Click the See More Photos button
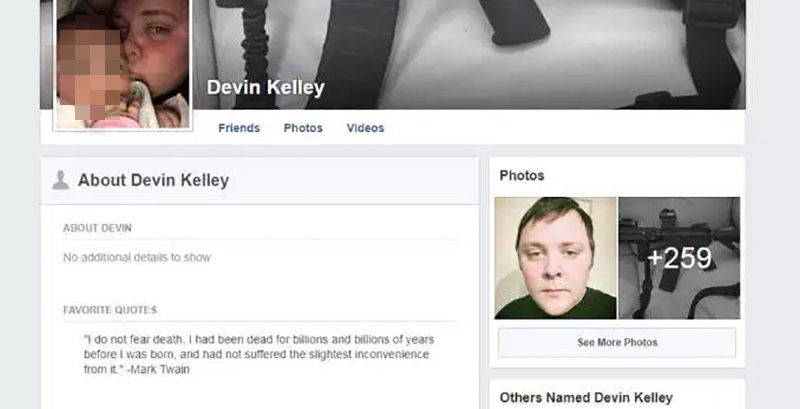This screenshot has height=409, width=800. pyautogui.click(x=617, y=343)
